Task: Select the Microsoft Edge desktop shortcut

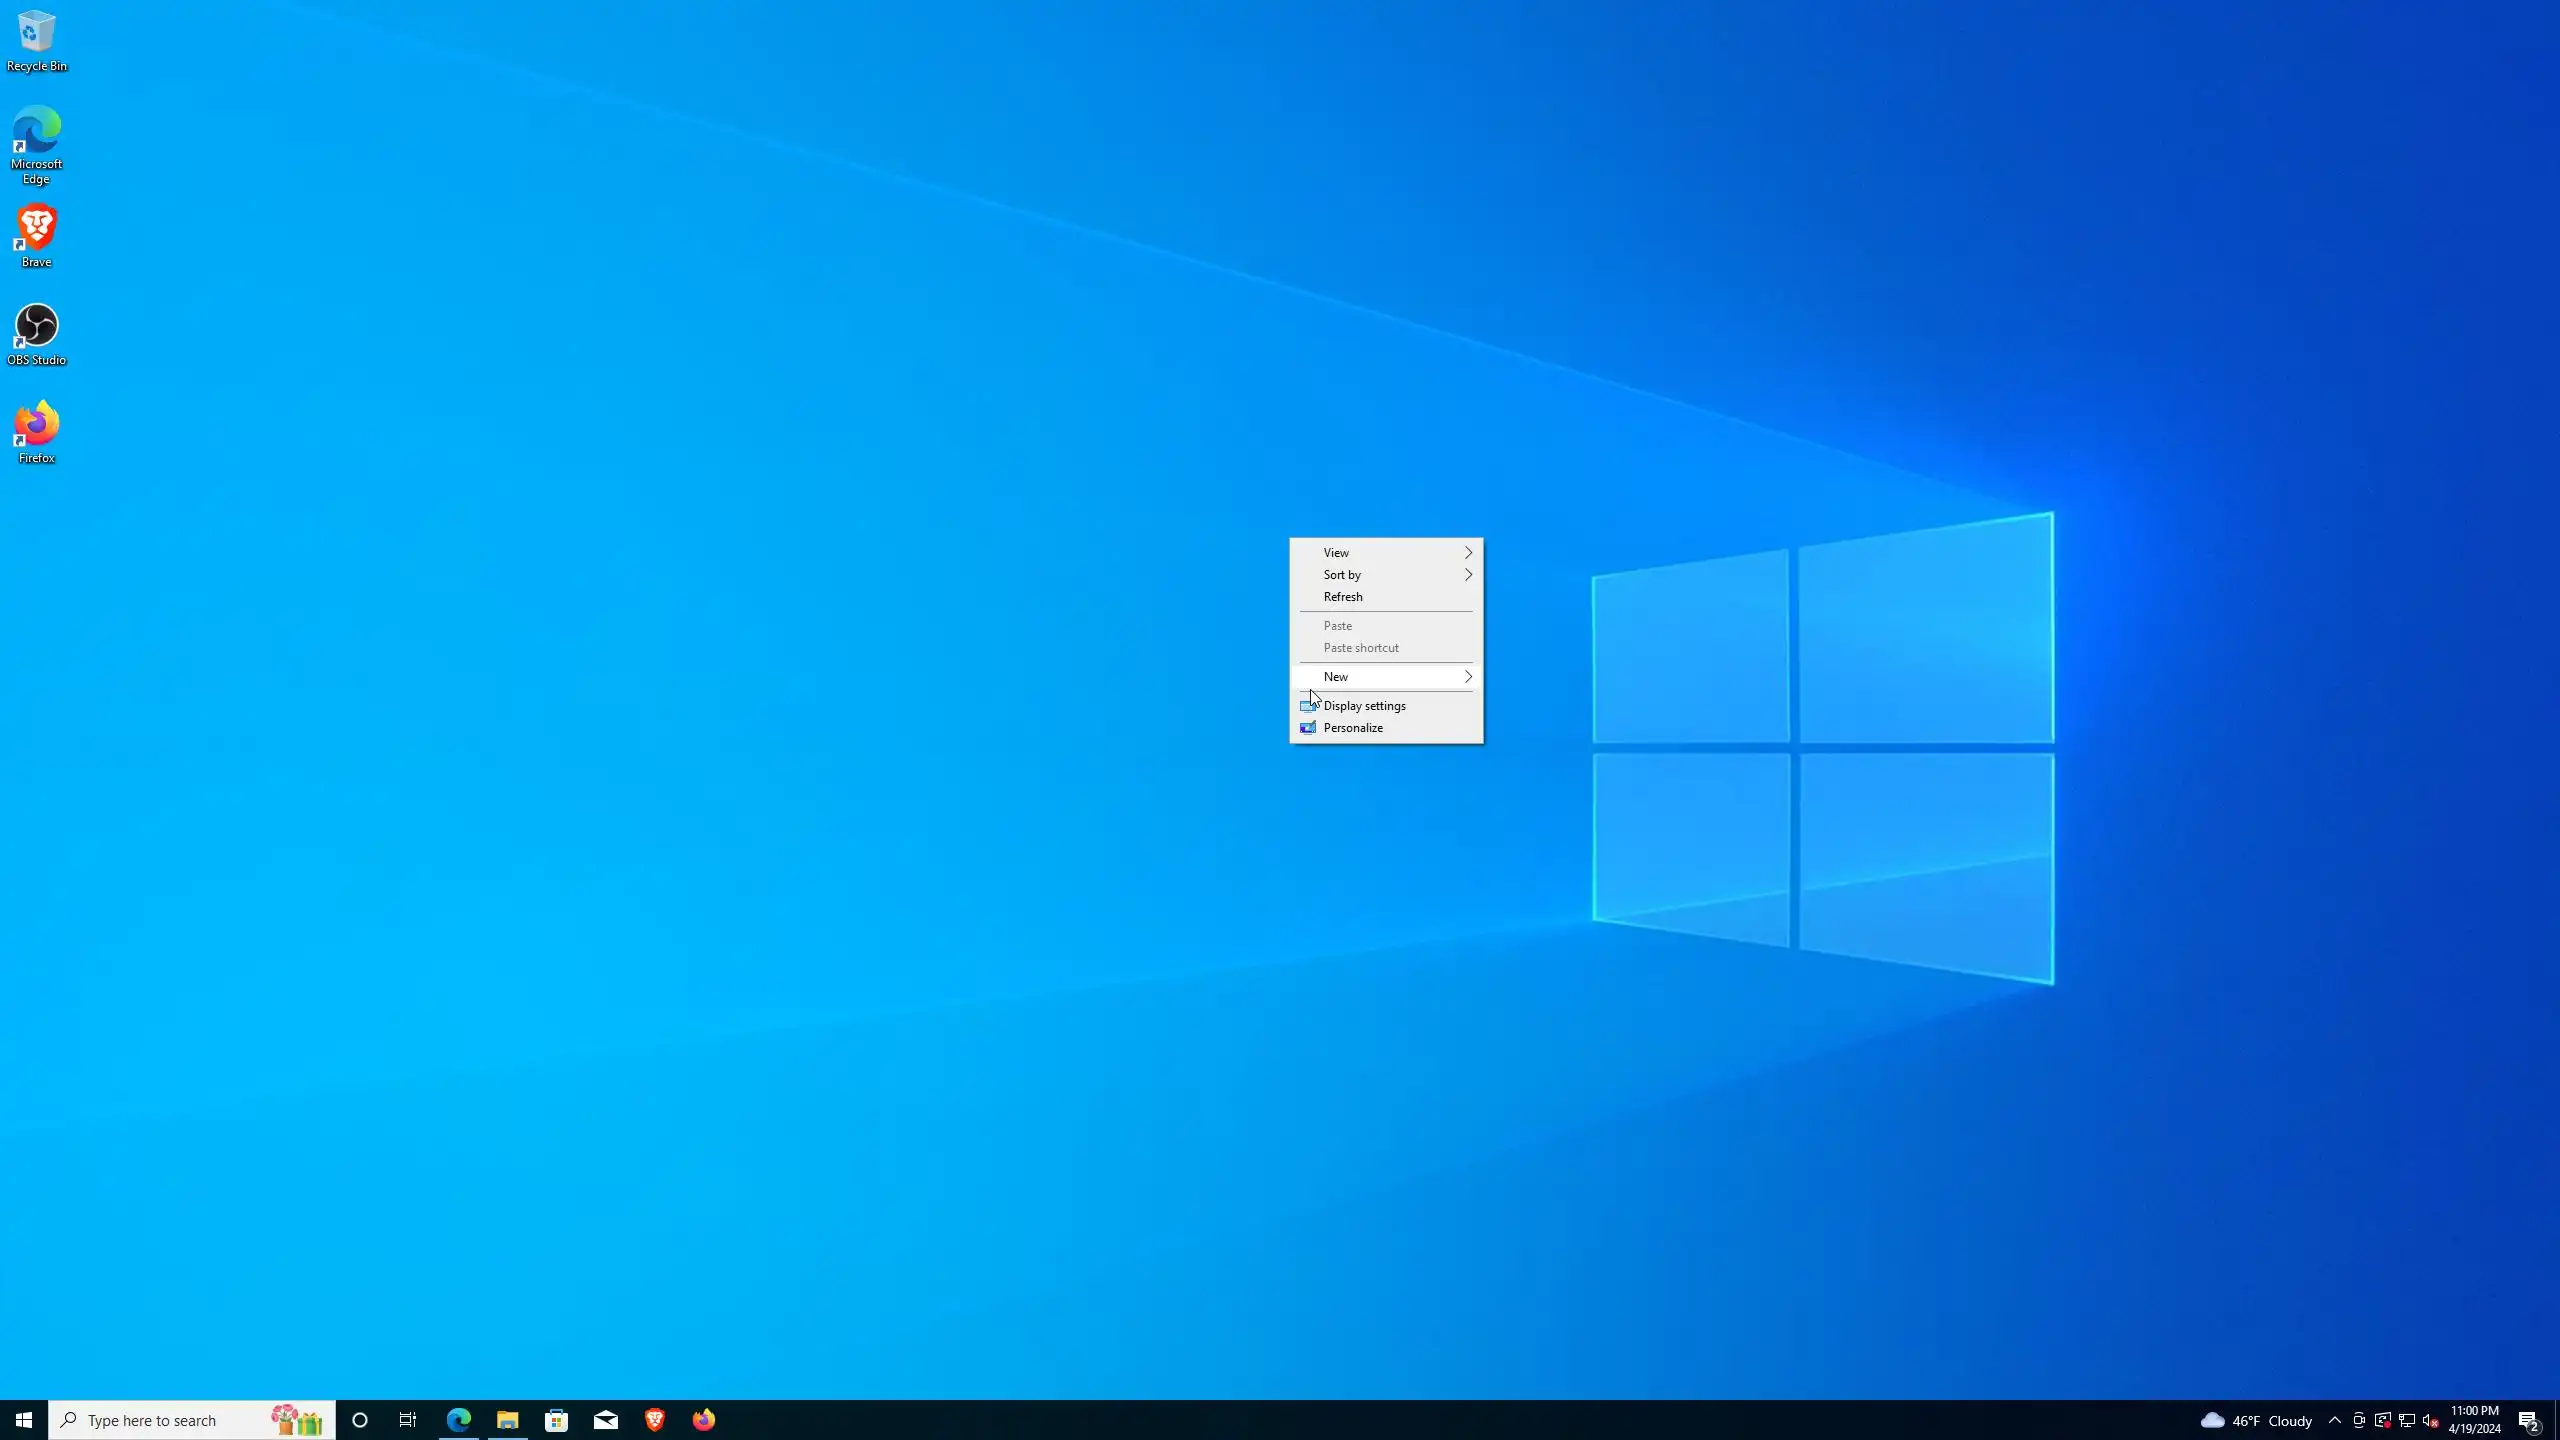Action: tap(36, 144)
